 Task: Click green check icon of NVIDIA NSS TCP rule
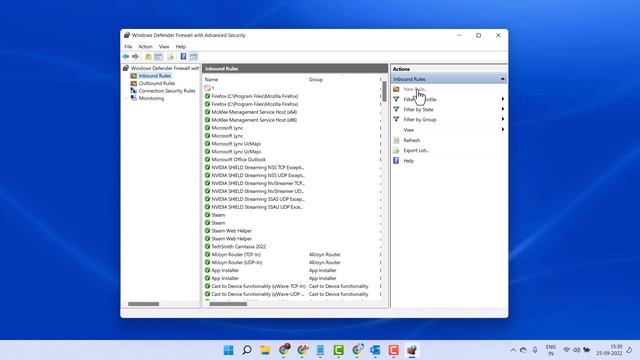click(207, 167)
